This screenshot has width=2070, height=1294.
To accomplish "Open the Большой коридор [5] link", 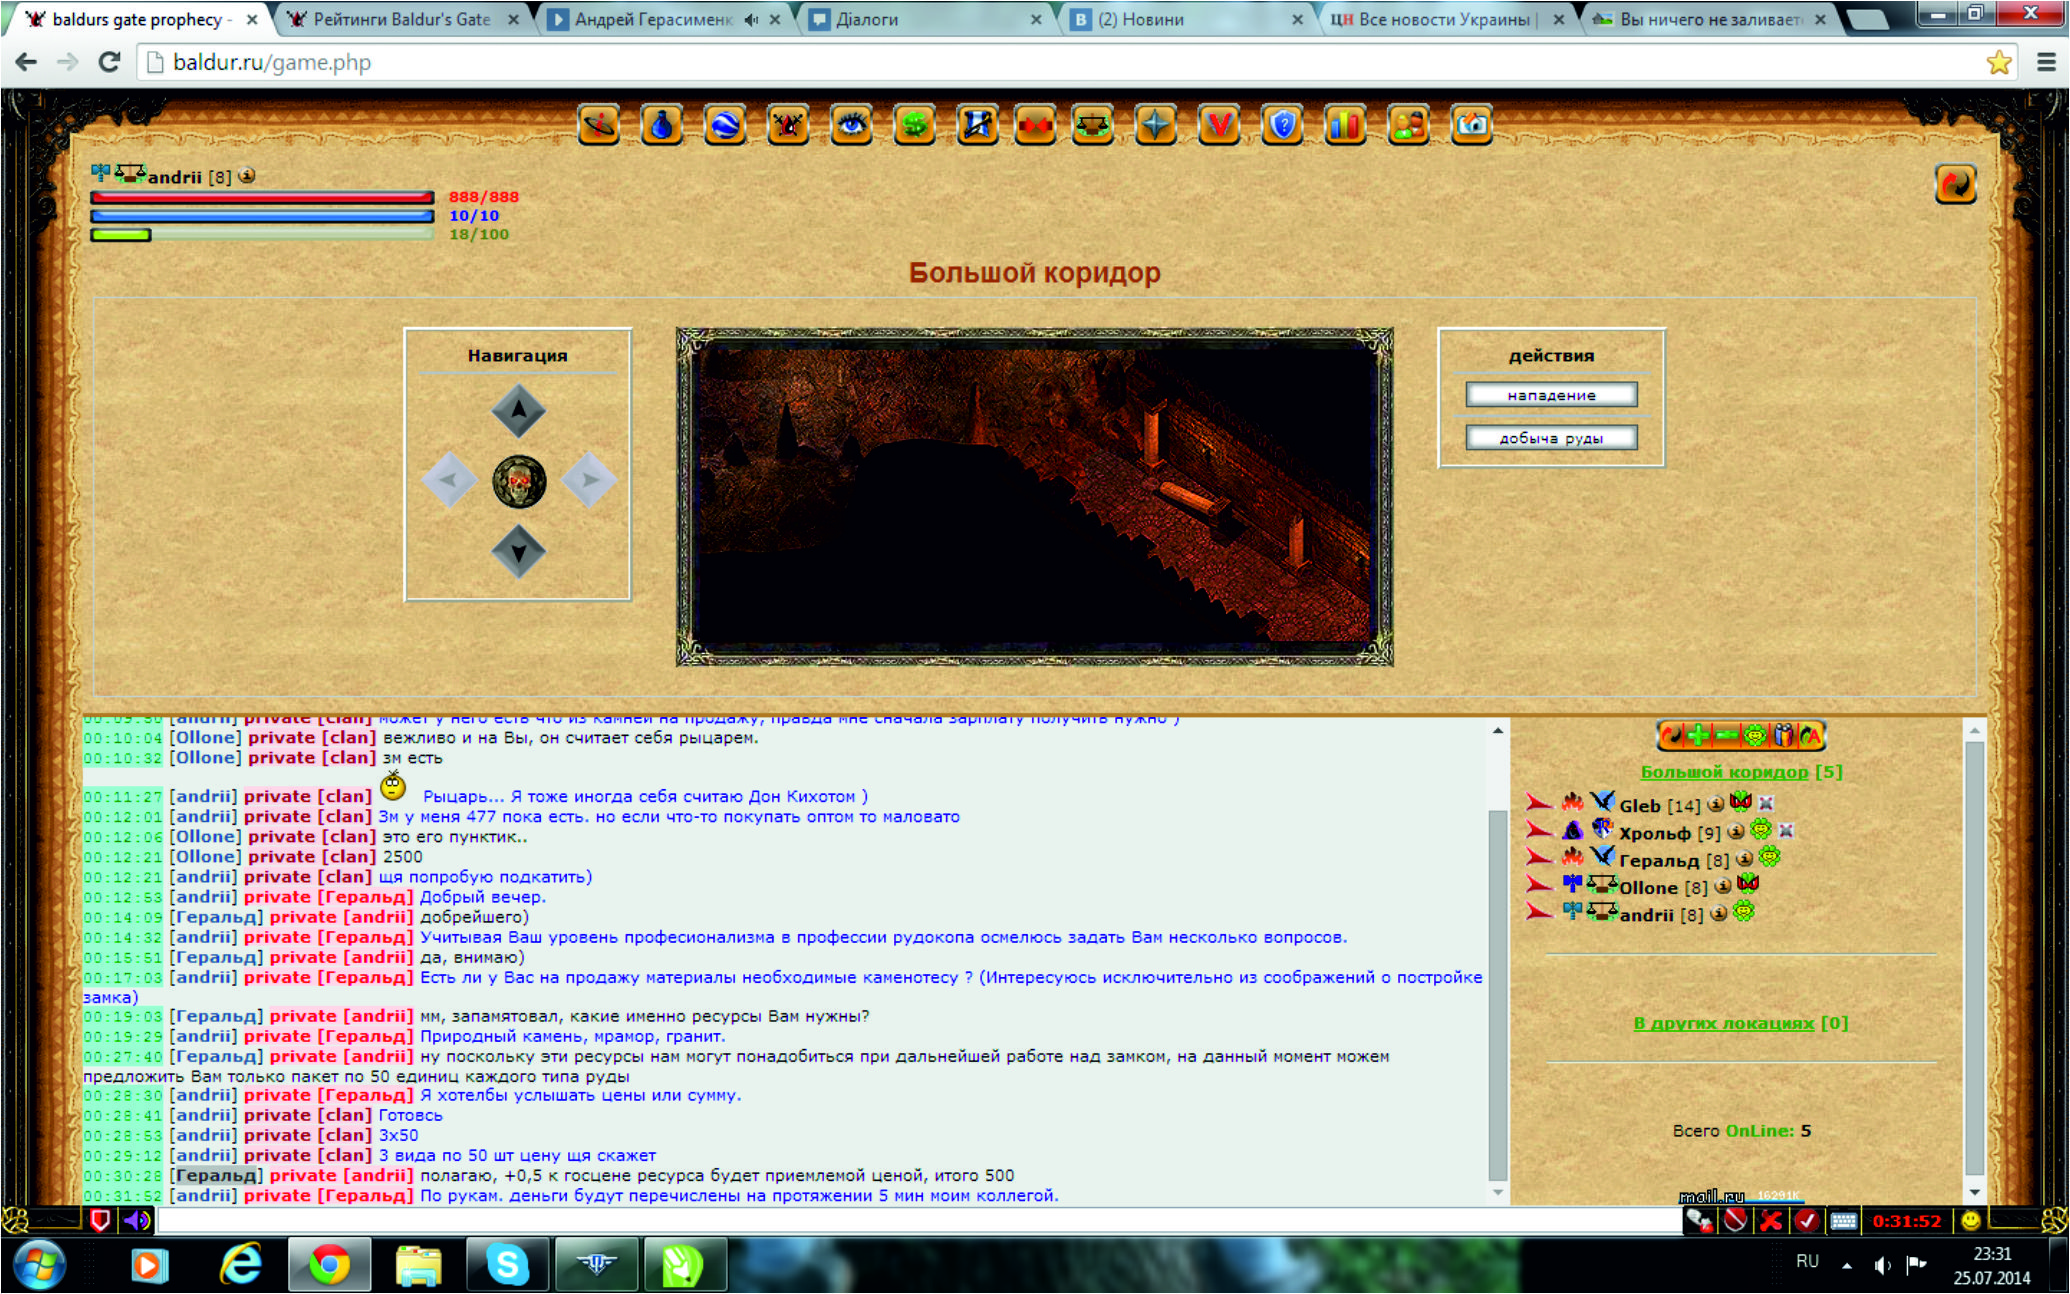I will [x=1741, y=771].
